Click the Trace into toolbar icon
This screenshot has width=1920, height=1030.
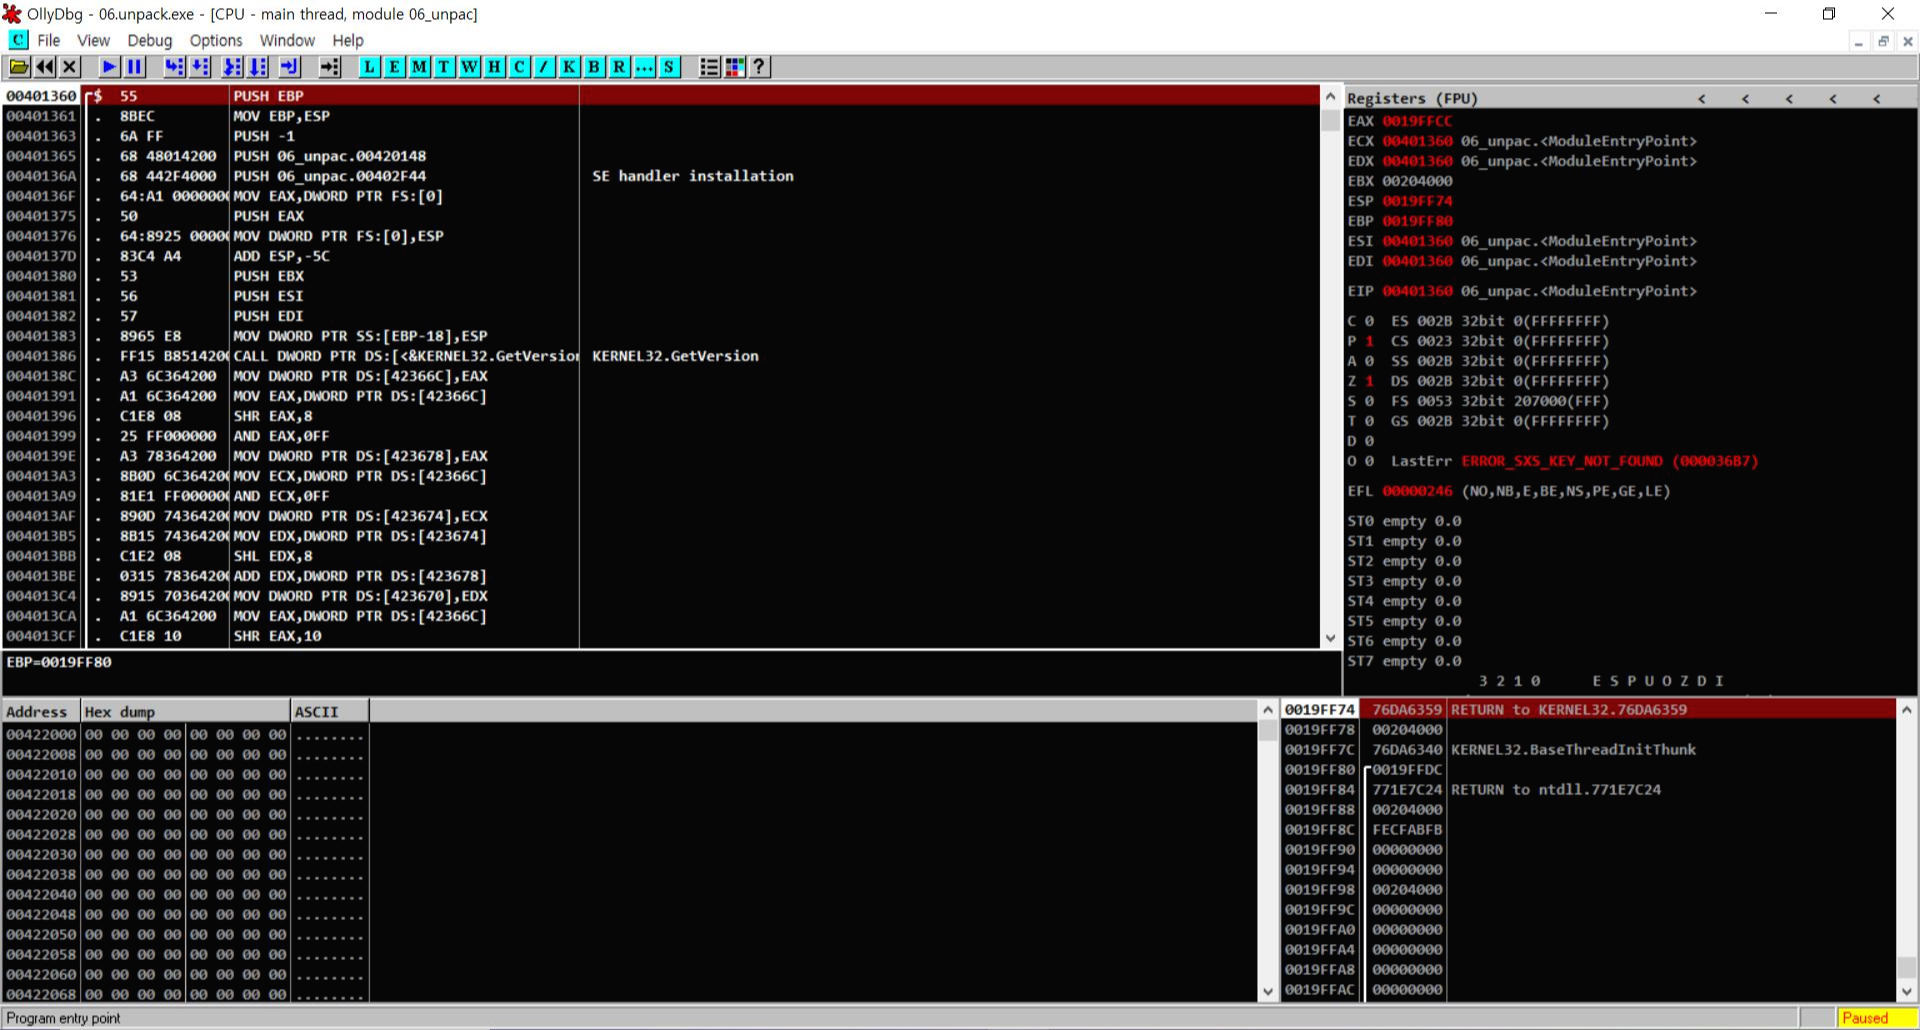232,67
